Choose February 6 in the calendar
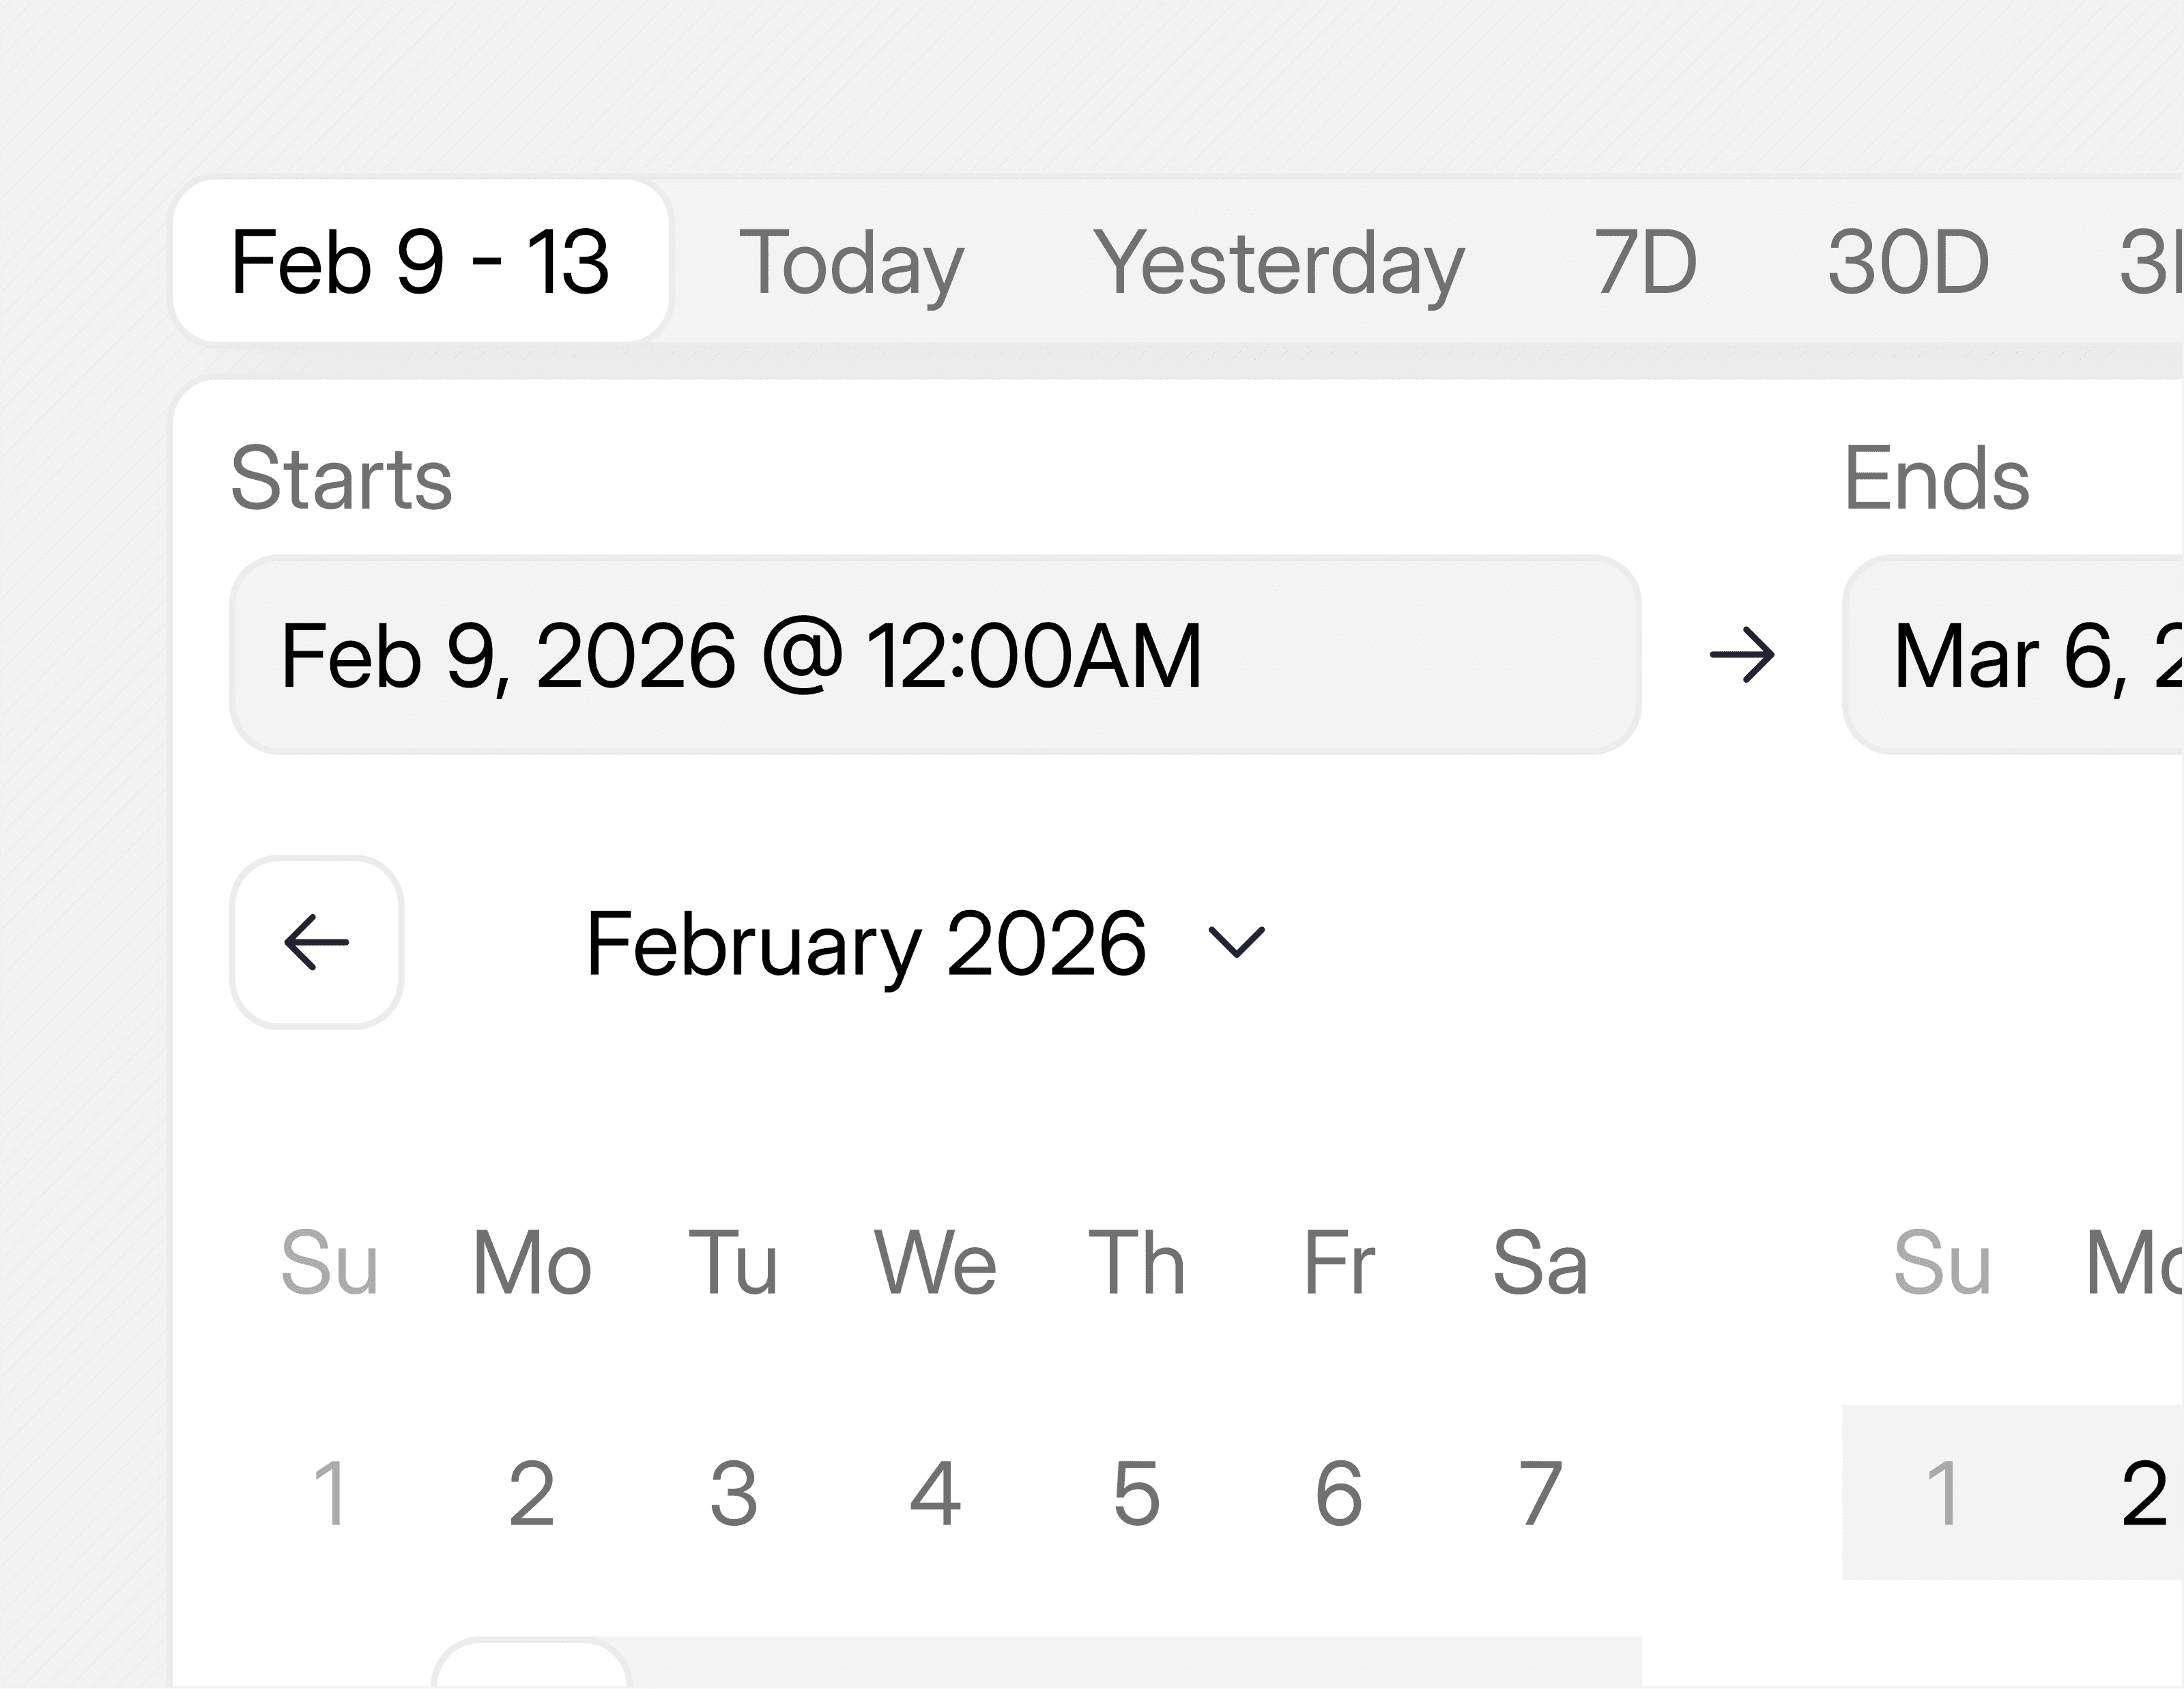Viewport: 2184px width, 1689px height. point(1339,1493)
